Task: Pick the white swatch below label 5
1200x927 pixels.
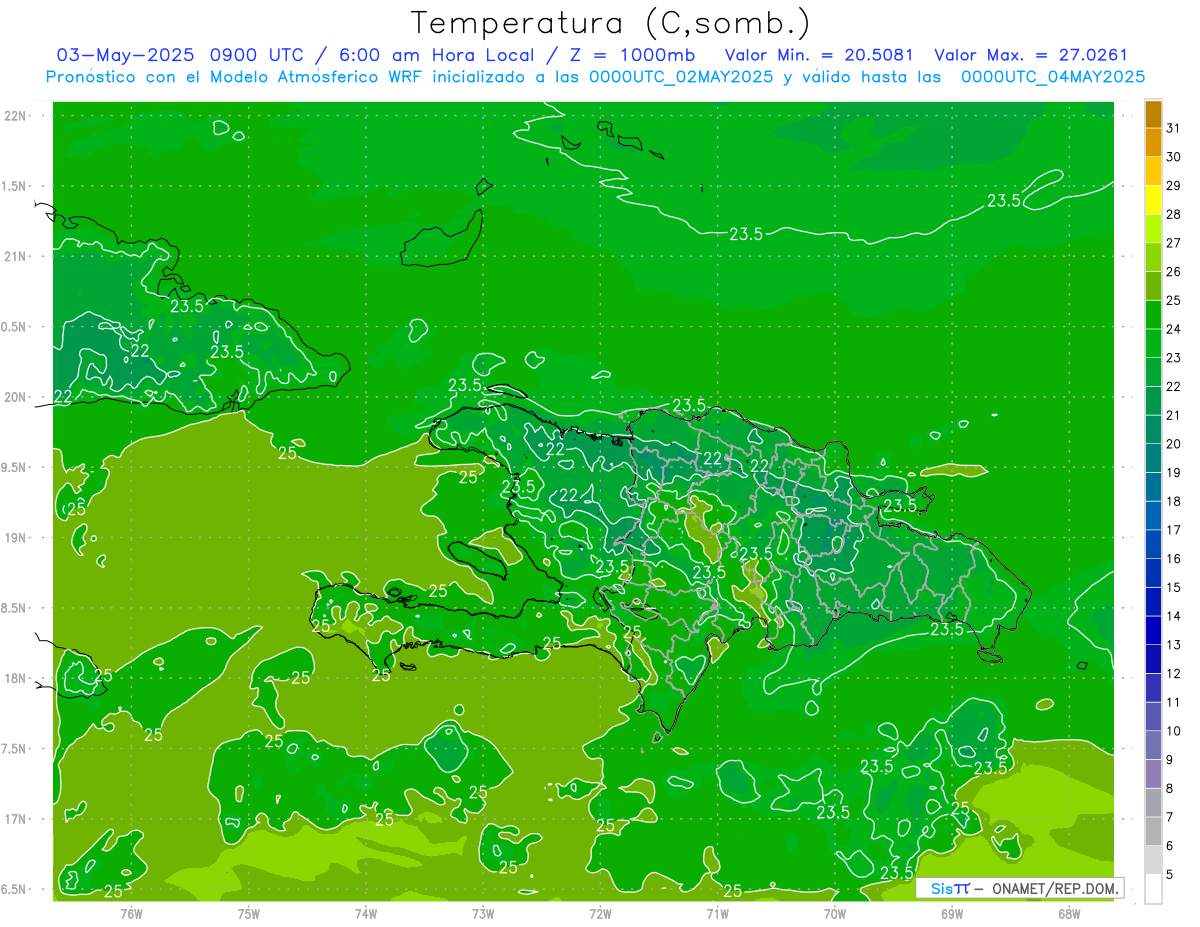Action: pyautogui.click(x=1153, y=889)
